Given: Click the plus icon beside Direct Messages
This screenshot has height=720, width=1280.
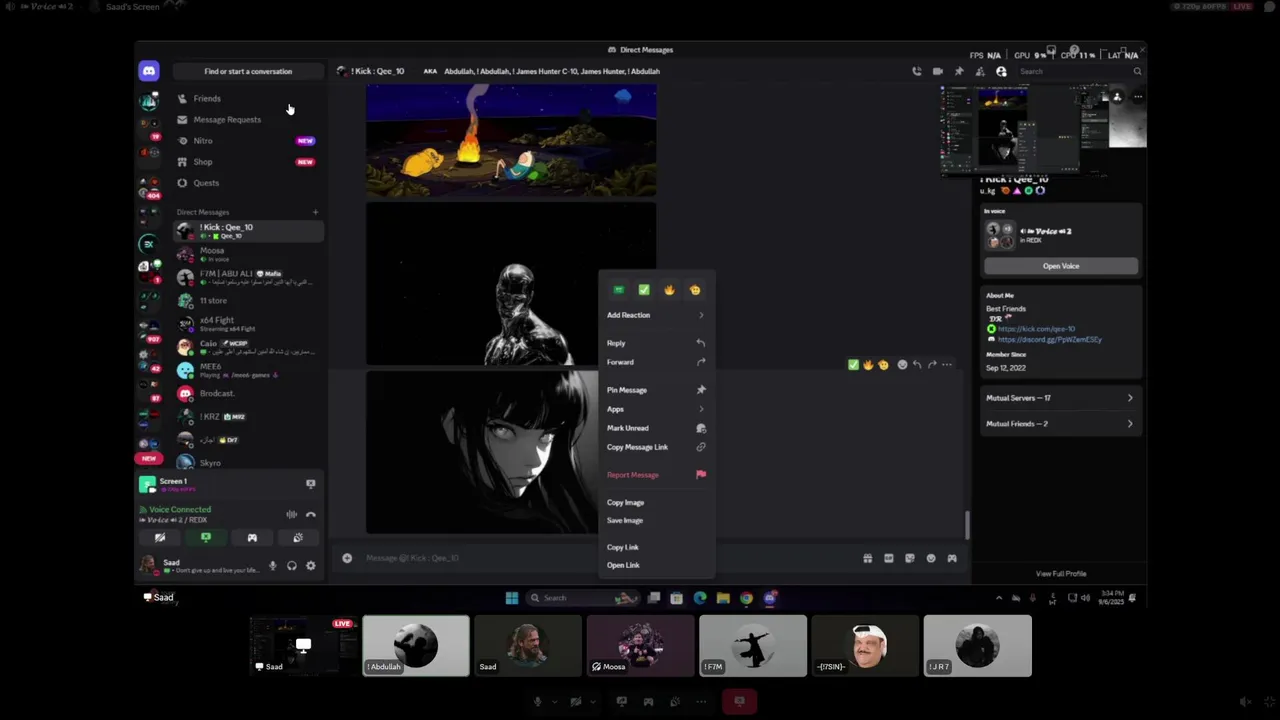Looking at the screenshot, I should tap(315, 212).
